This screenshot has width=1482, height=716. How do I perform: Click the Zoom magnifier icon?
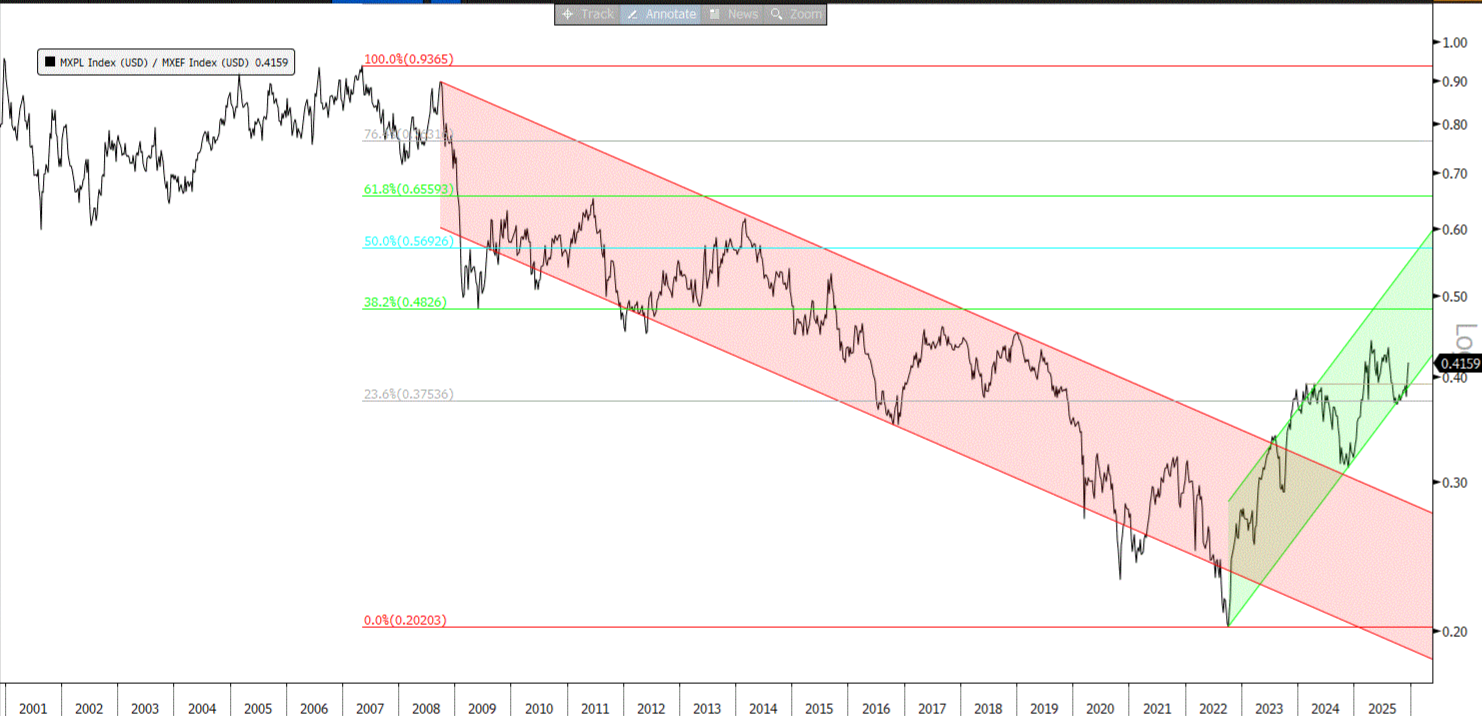click(776, 14)
